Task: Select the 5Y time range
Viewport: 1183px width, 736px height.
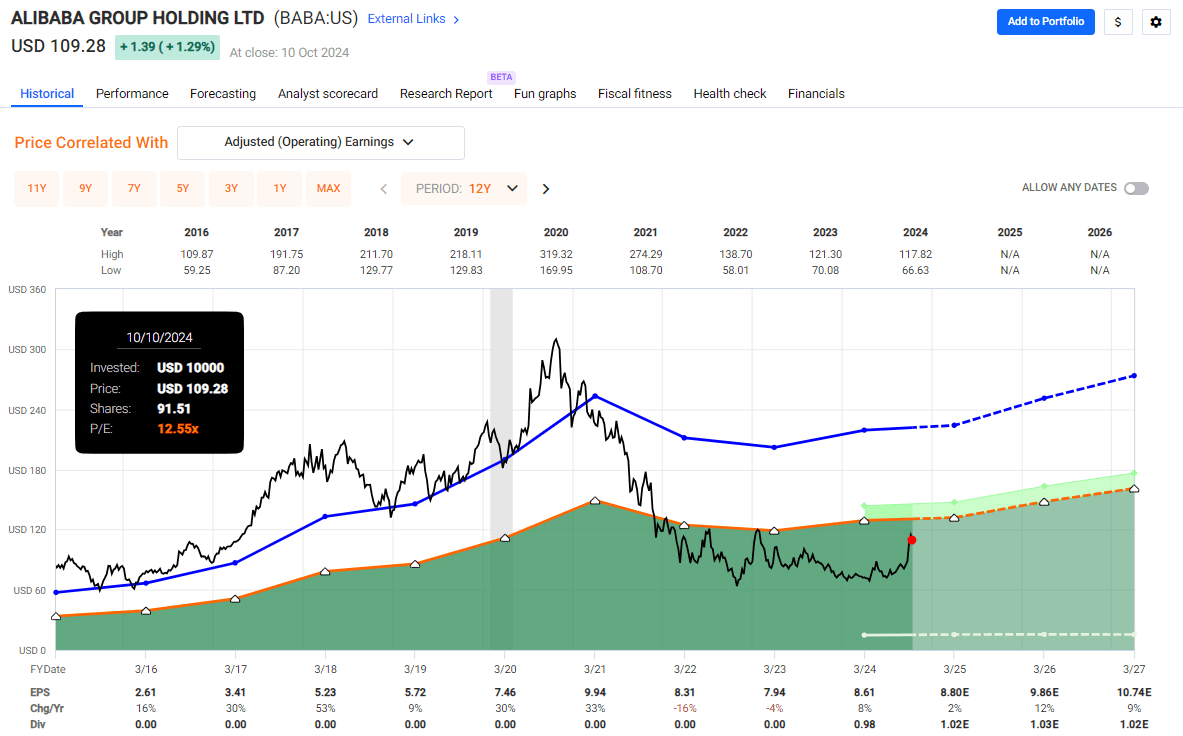Action: pos(183,188)
